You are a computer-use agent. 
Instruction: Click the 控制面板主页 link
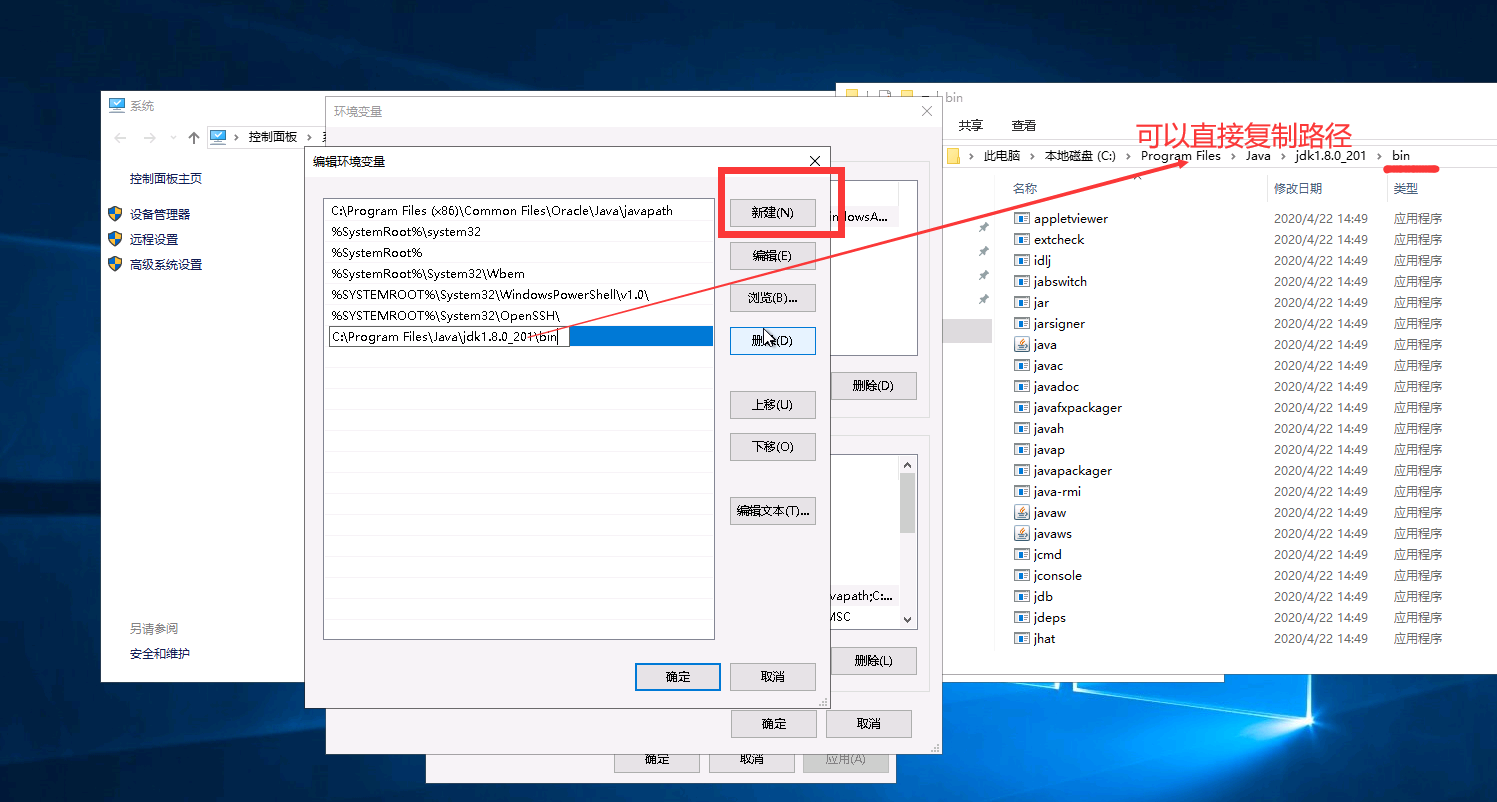click(166, 178)
